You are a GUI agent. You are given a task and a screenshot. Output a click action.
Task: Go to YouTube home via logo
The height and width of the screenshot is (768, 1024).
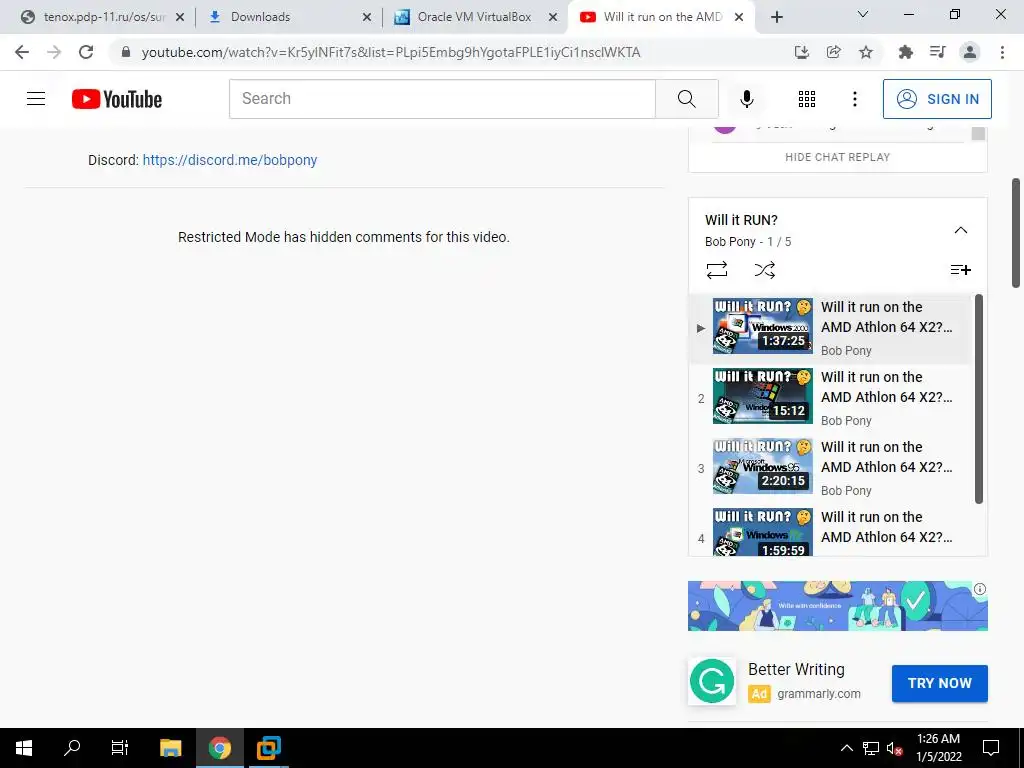click(x=117, y=99)
